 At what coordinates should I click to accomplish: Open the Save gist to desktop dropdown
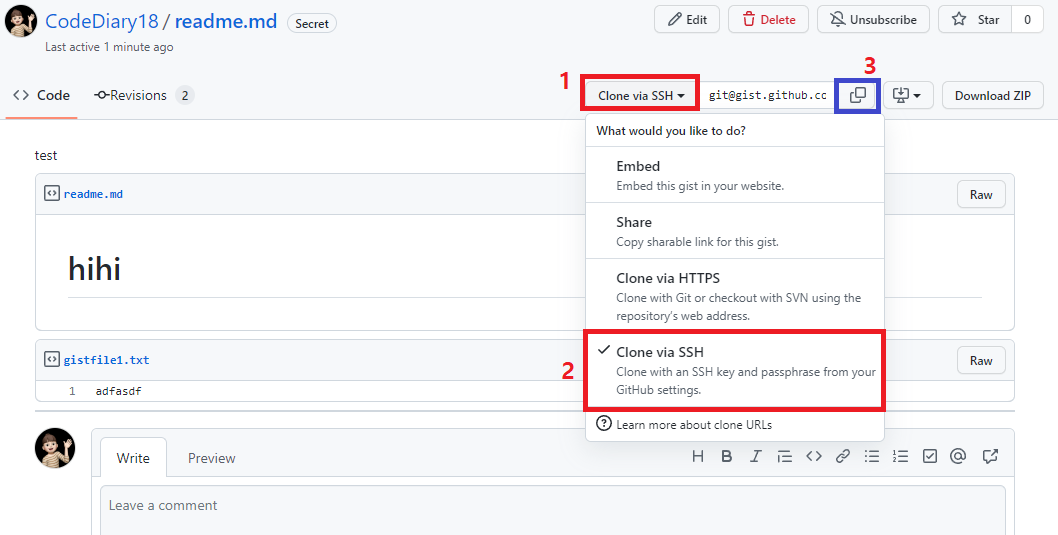coord(908,95)
